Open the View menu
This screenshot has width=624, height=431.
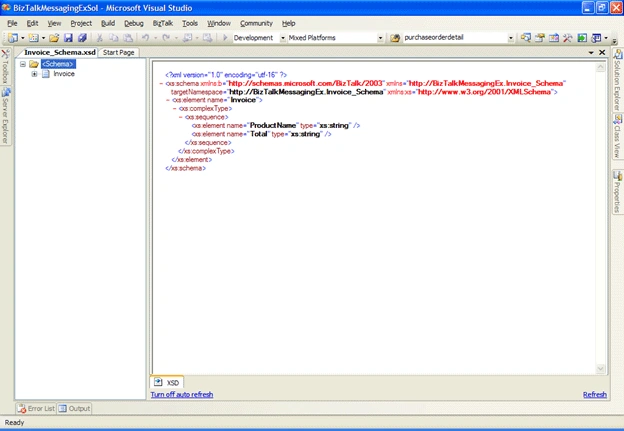tap(54, 23)
